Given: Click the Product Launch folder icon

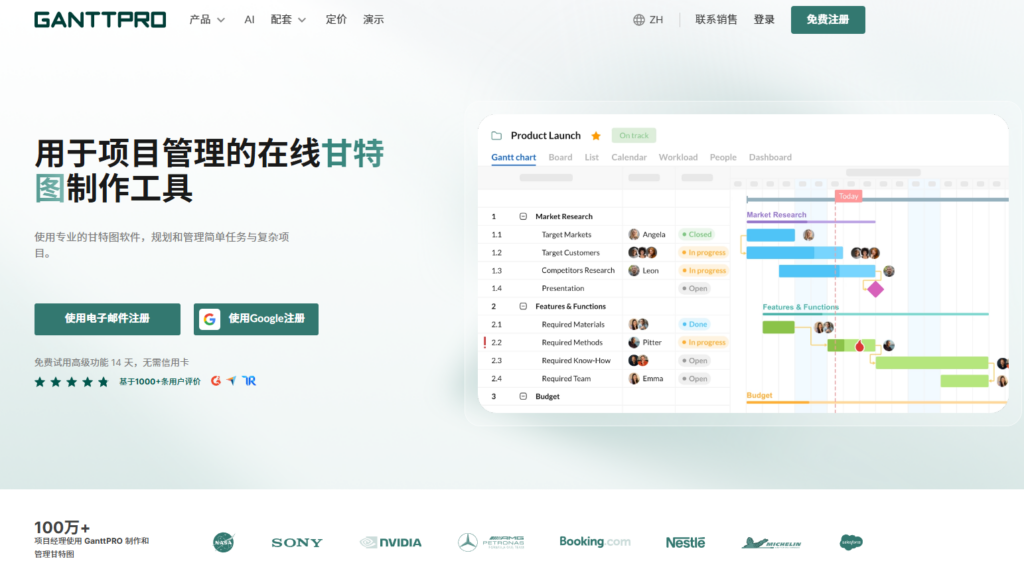Looking at the screenshot, I should (496, 136).
